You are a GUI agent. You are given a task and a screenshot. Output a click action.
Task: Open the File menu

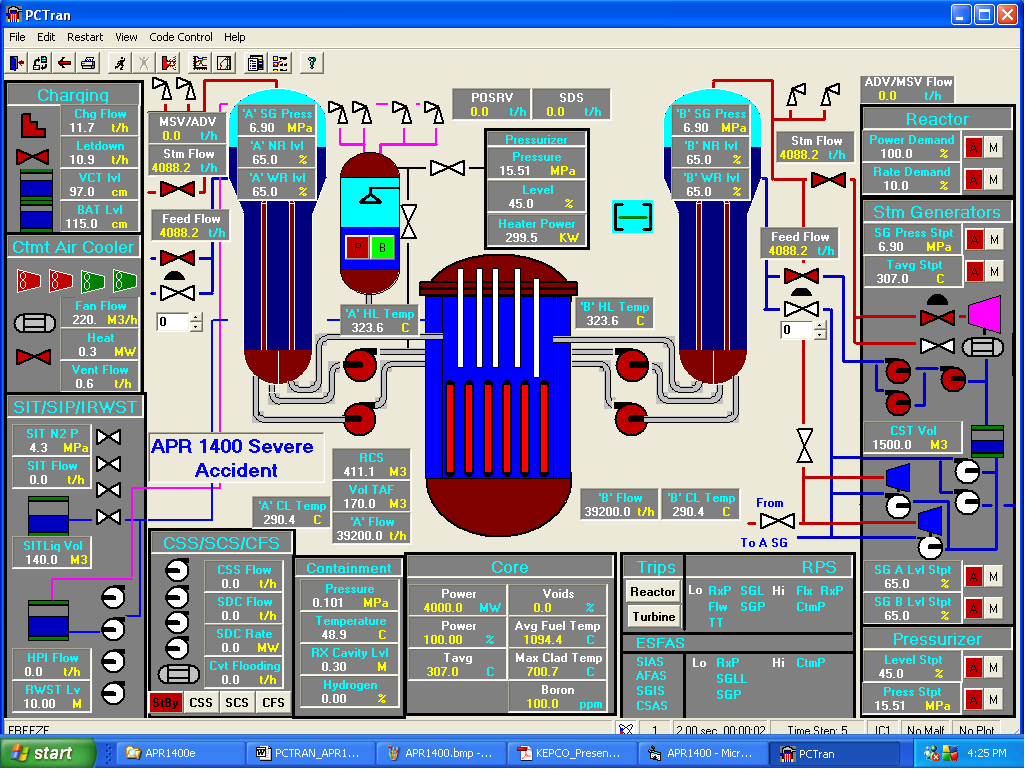point(17,37)
